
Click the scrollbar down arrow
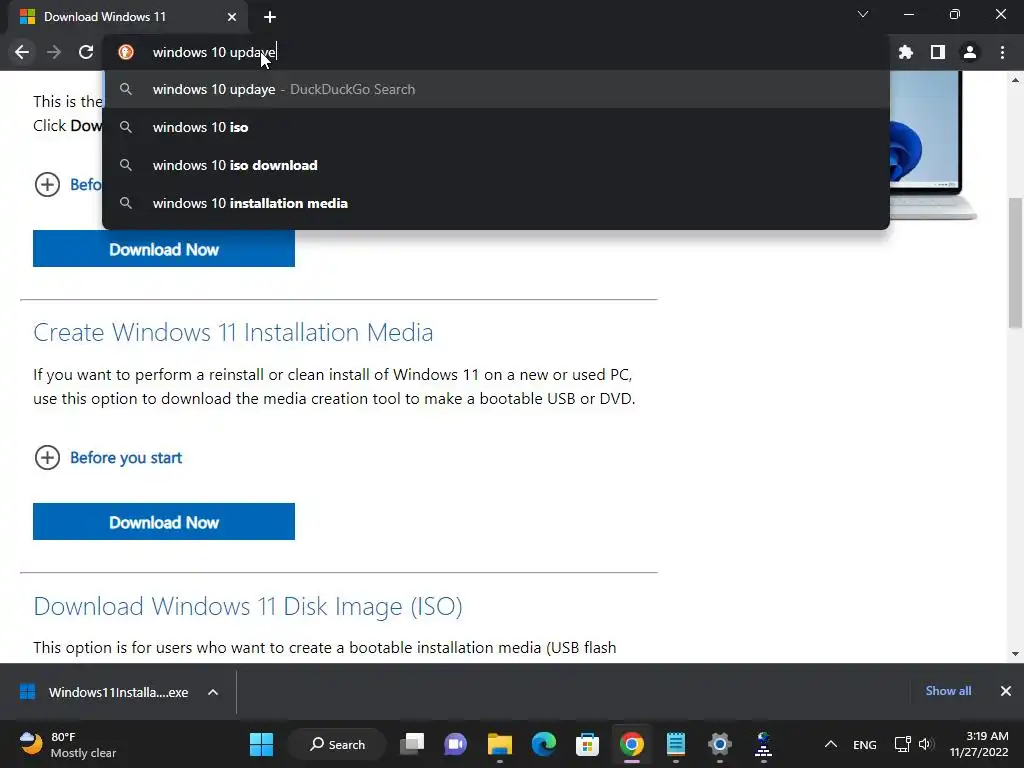coord(1015,654)
